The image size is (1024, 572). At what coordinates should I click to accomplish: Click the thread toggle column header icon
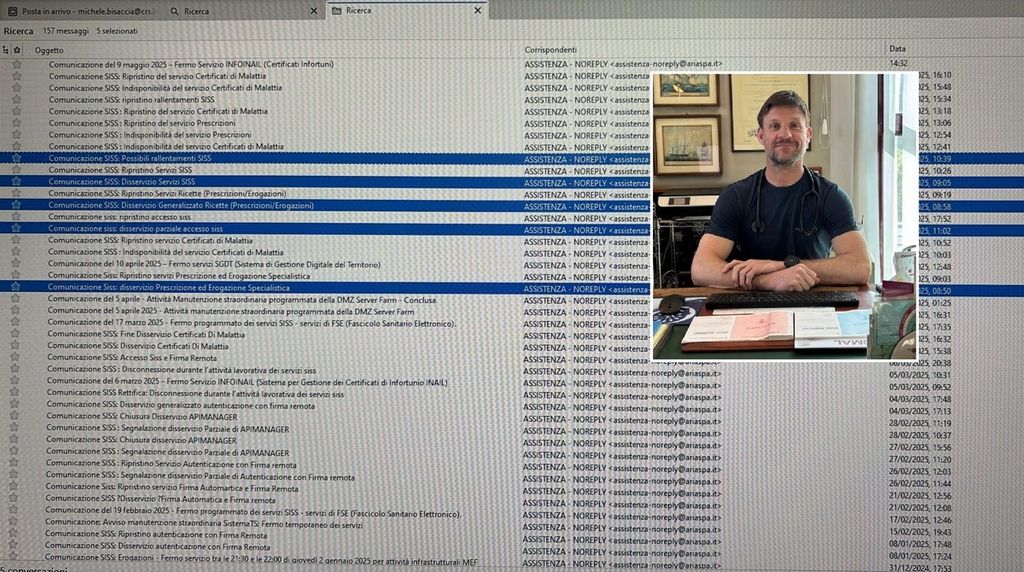pos(5,49)
